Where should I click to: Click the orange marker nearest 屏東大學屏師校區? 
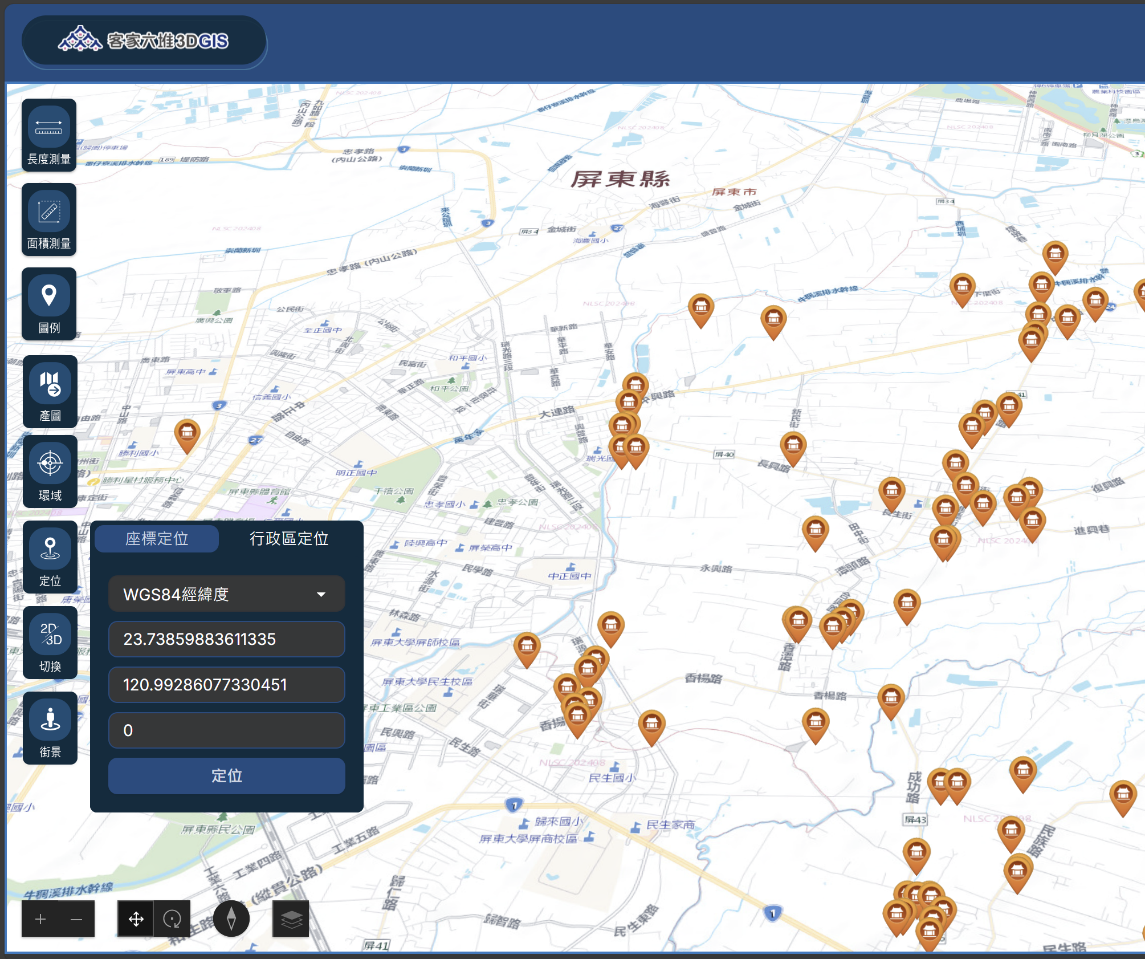526,649
